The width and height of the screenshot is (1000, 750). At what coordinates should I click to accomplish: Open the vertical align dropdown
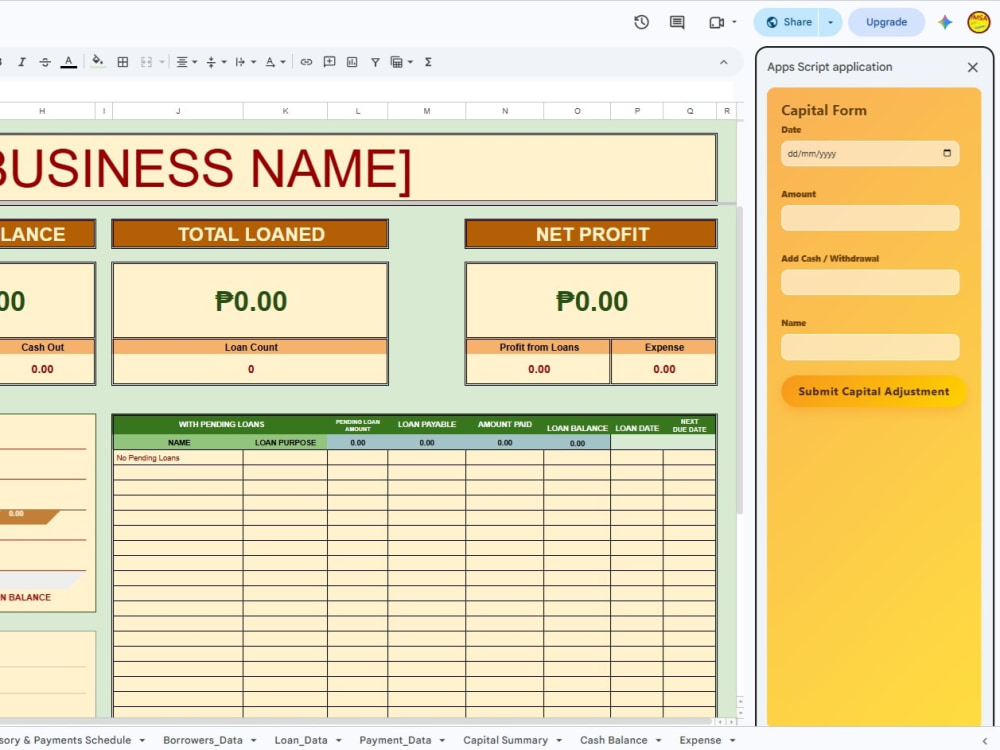pyautogui.click(x=216, y=62)
